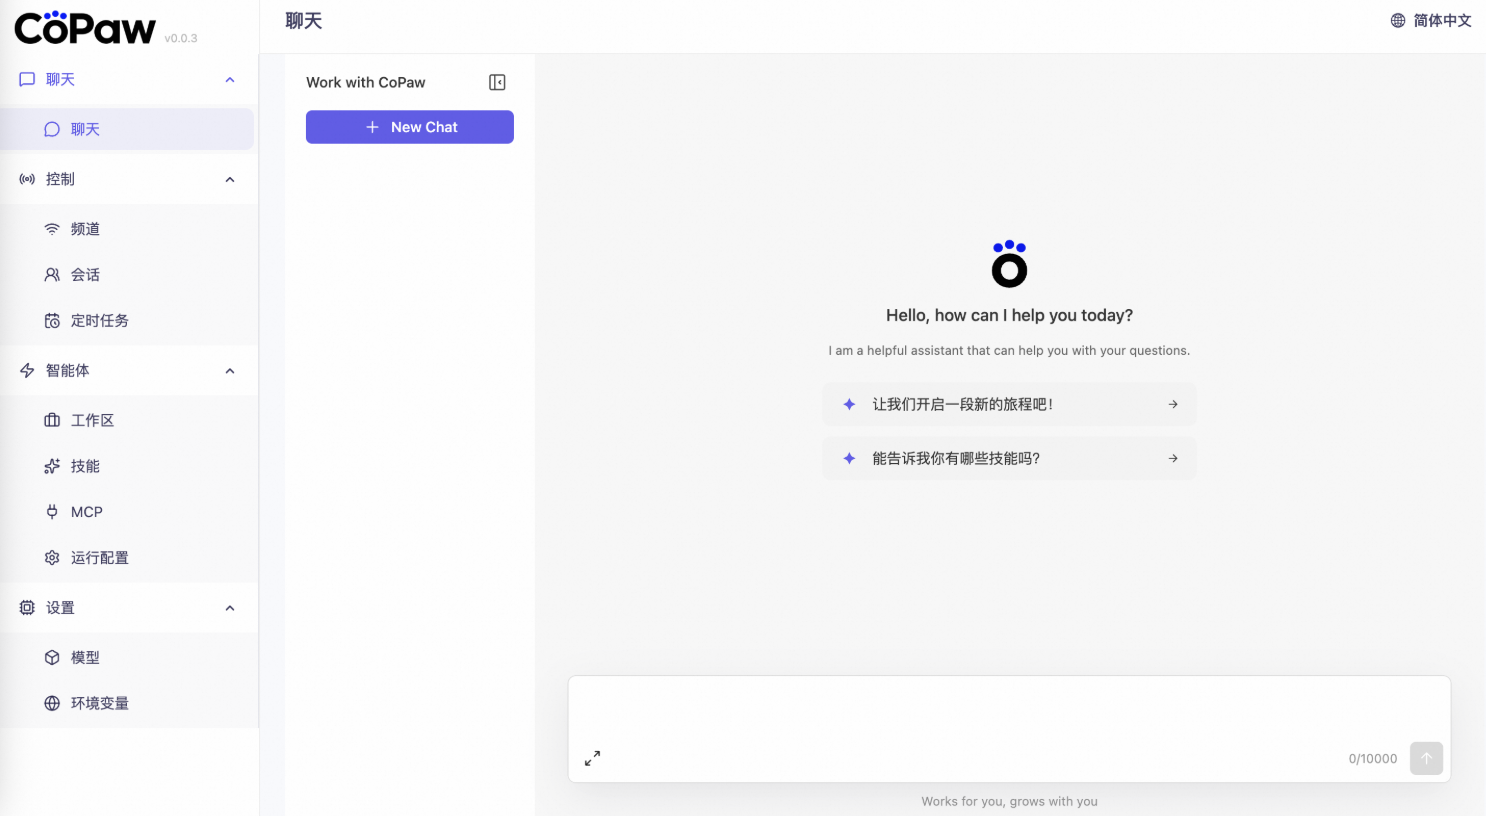Start a New Chat
Image resolution: width=1486 pixels, height=816 pixels.
coord(410,127)
